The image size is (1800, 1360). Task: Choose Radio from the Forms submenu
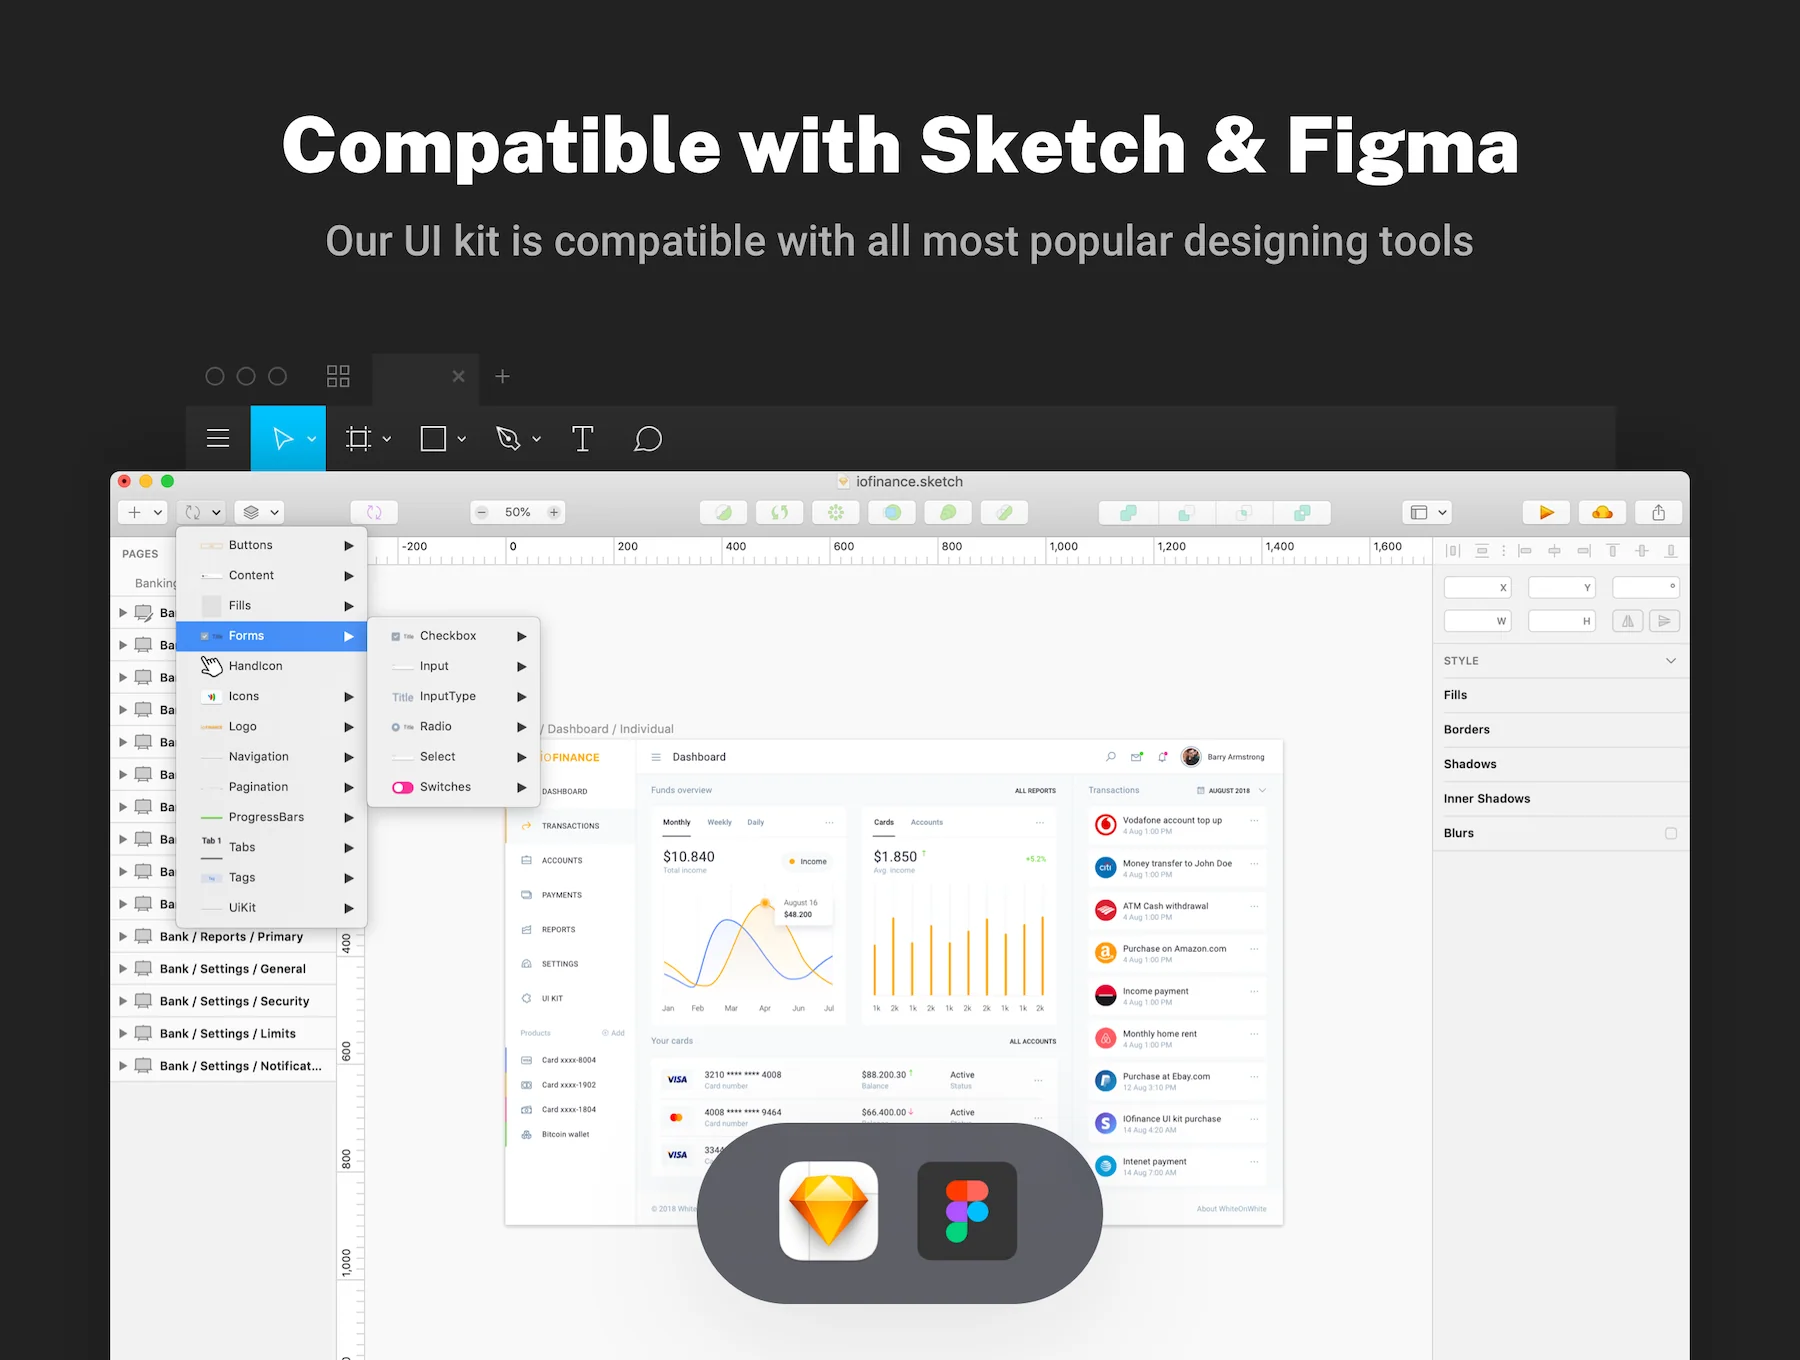tap(454, 726)
